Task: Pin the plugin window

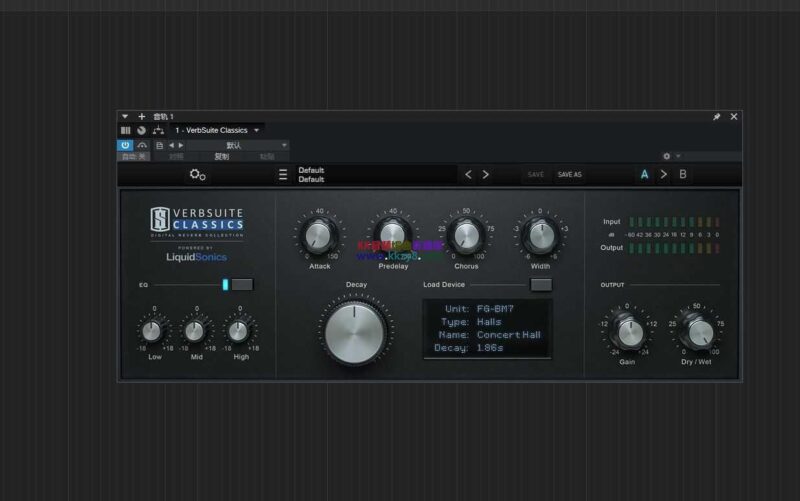Action: pos(716,117)
